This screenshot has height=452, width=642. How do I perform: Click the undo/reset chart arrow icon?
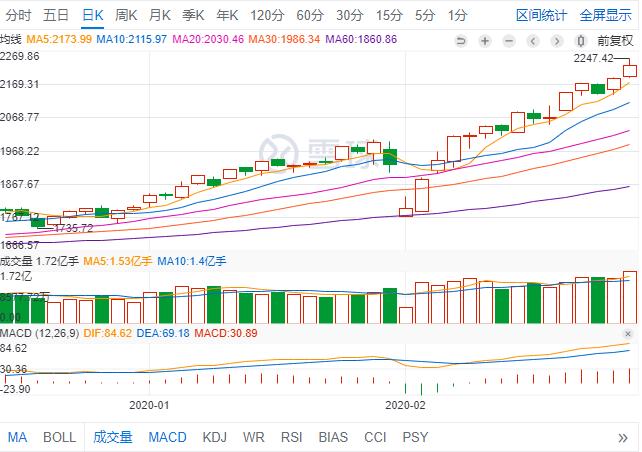[461, 41]
